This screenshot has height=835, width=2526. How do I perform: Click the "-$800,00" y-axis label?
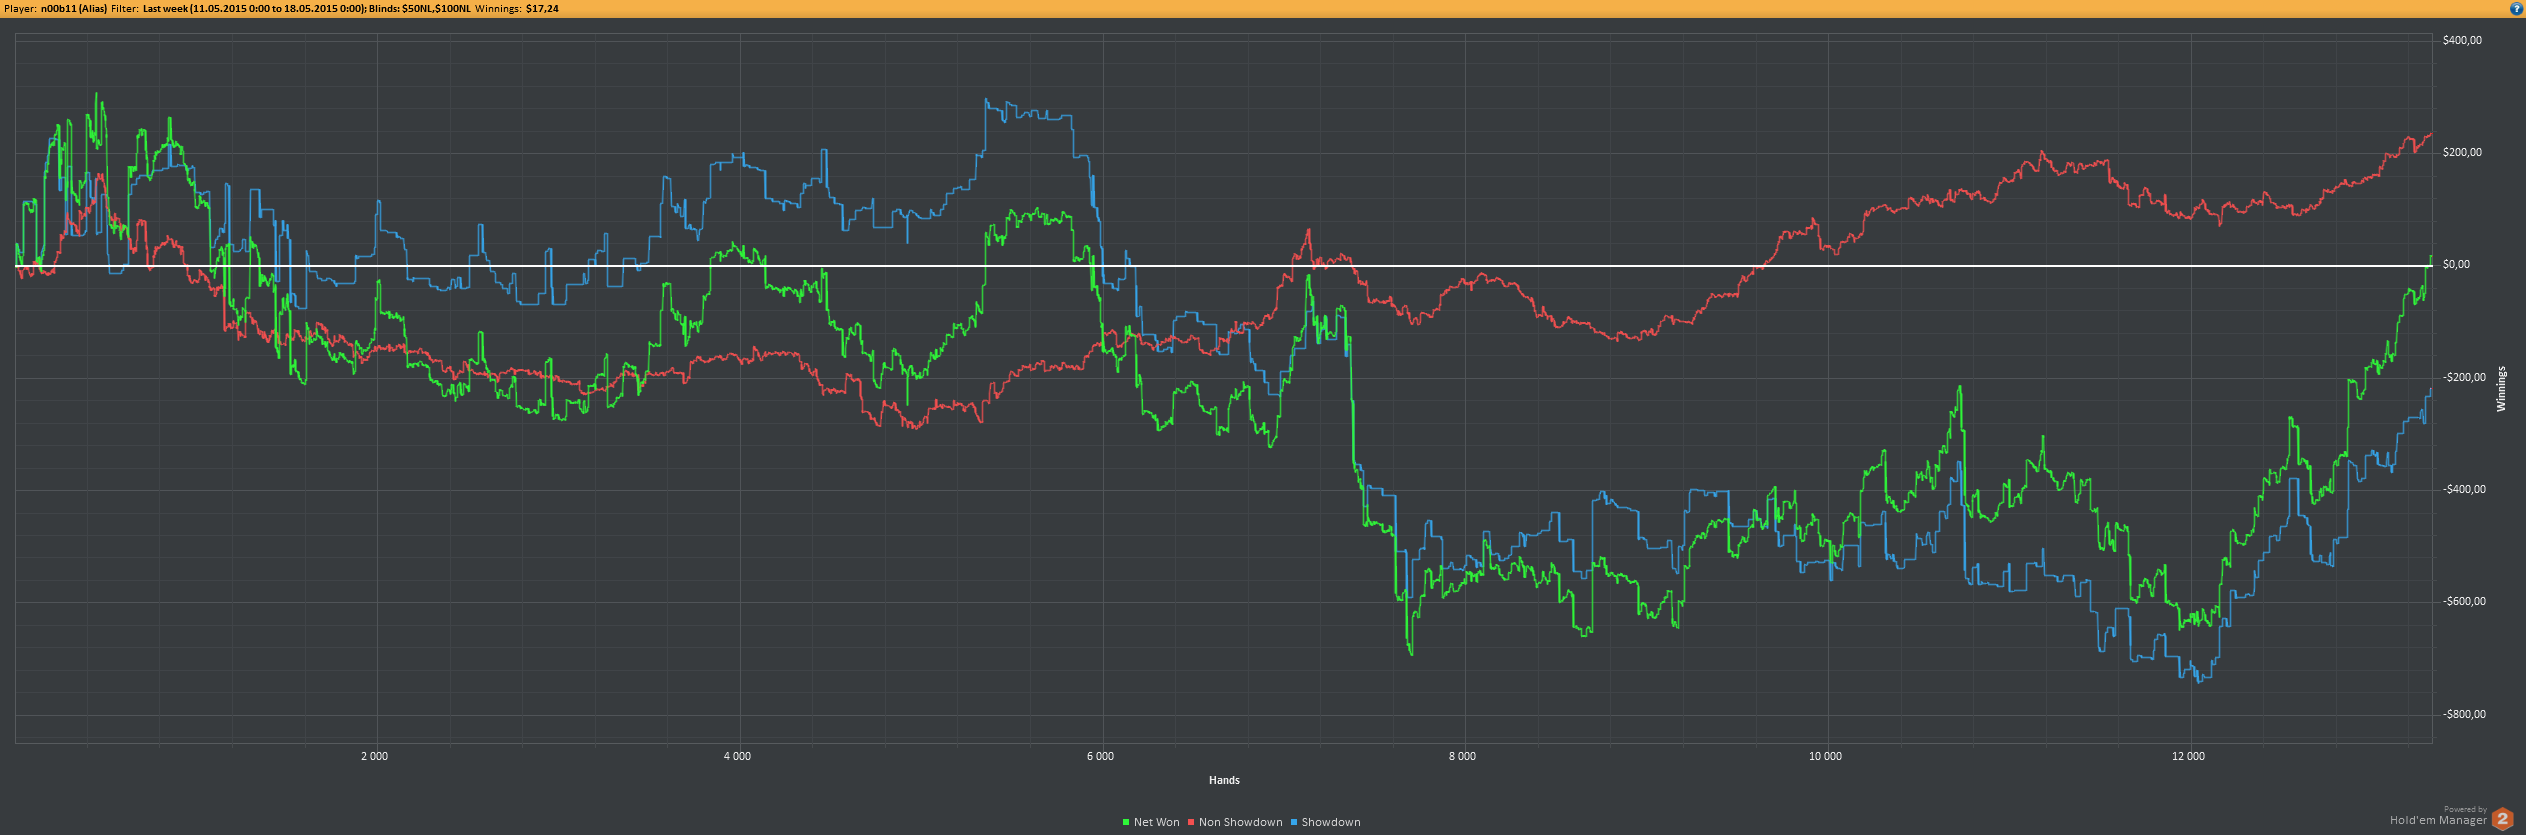pyautogui.click(x=2464, y=715)
